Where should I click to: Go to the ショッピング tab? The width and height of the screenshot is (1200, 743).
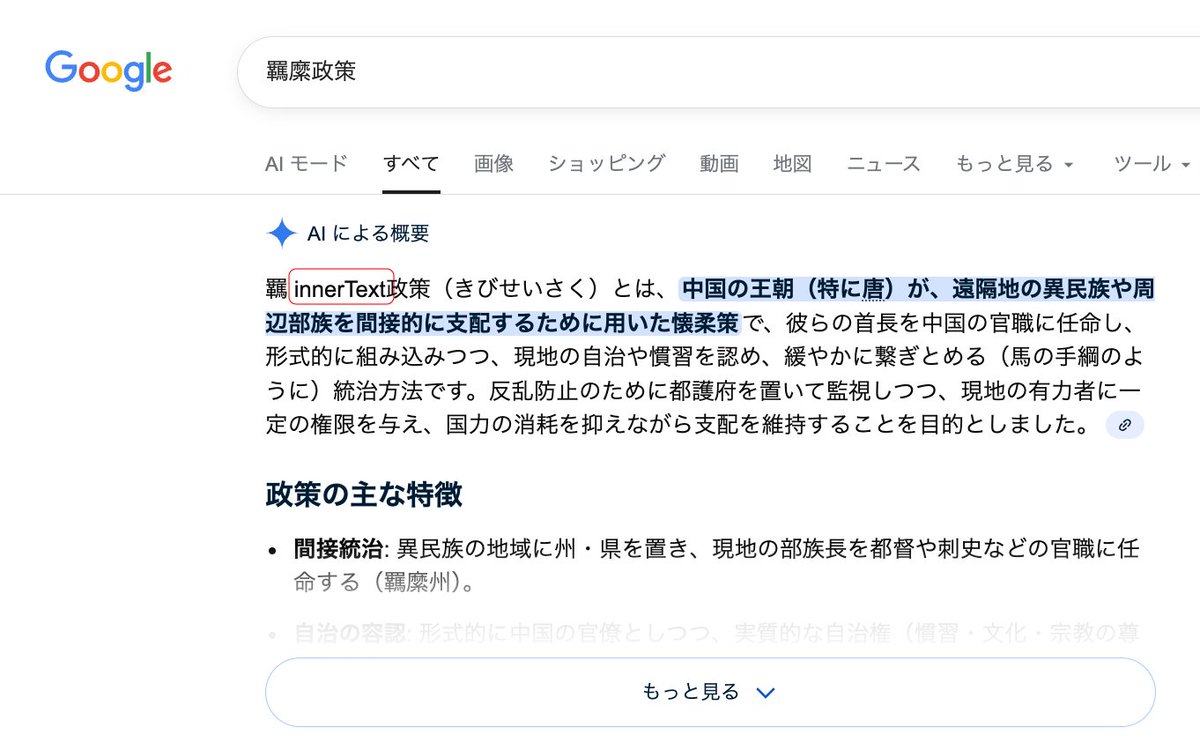(x=606, y=164)
